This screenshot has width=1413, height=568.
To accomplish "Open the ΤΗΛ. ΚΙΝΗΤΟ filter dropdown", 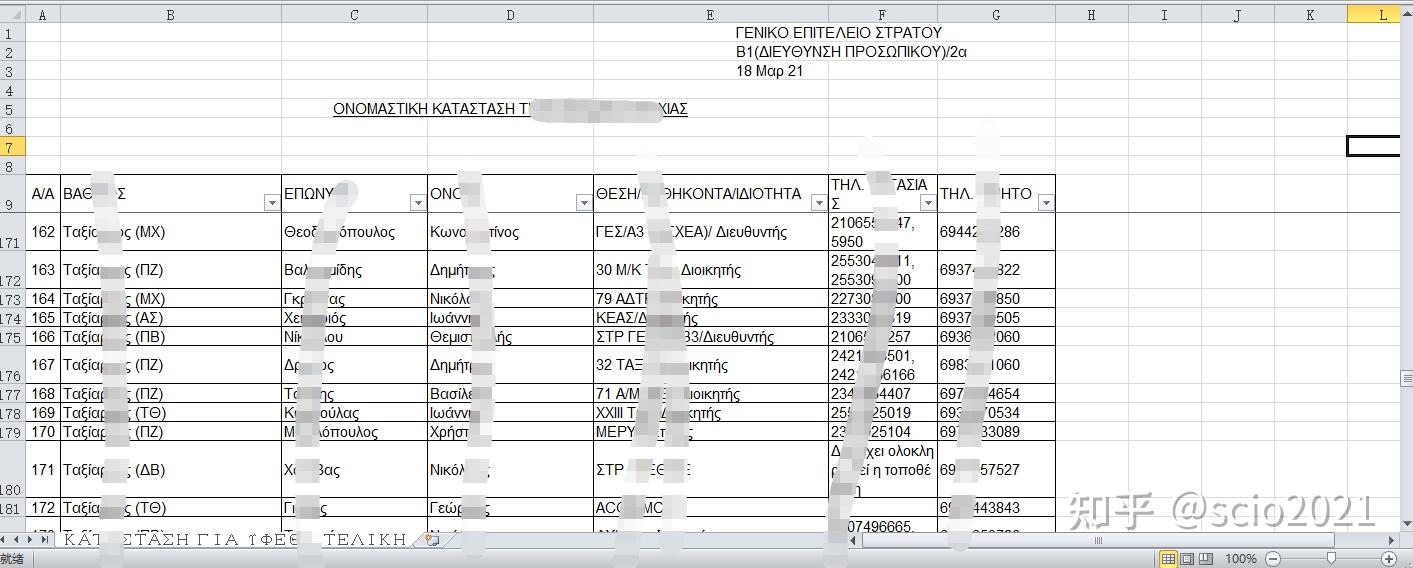I will pos(1045,203).
